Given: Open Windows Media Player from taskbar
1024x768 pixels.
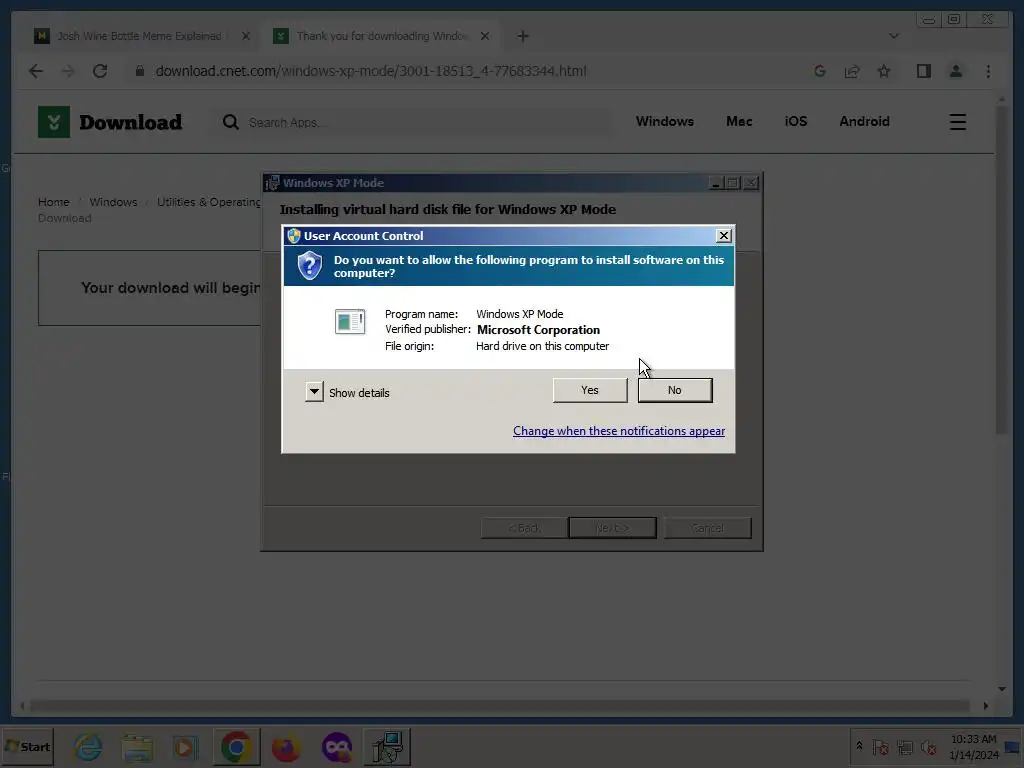Looking at the screenshot, I should pyautogui.click(x=185, y=746).
